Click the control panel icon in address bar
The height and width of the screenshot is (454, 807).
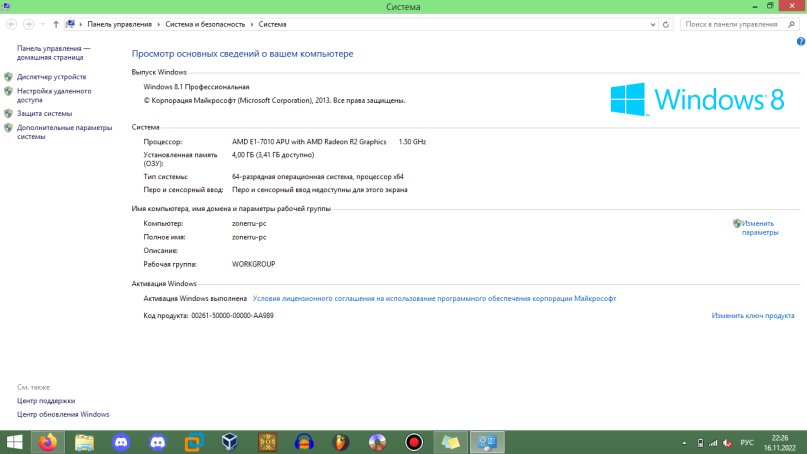point(71,24)
